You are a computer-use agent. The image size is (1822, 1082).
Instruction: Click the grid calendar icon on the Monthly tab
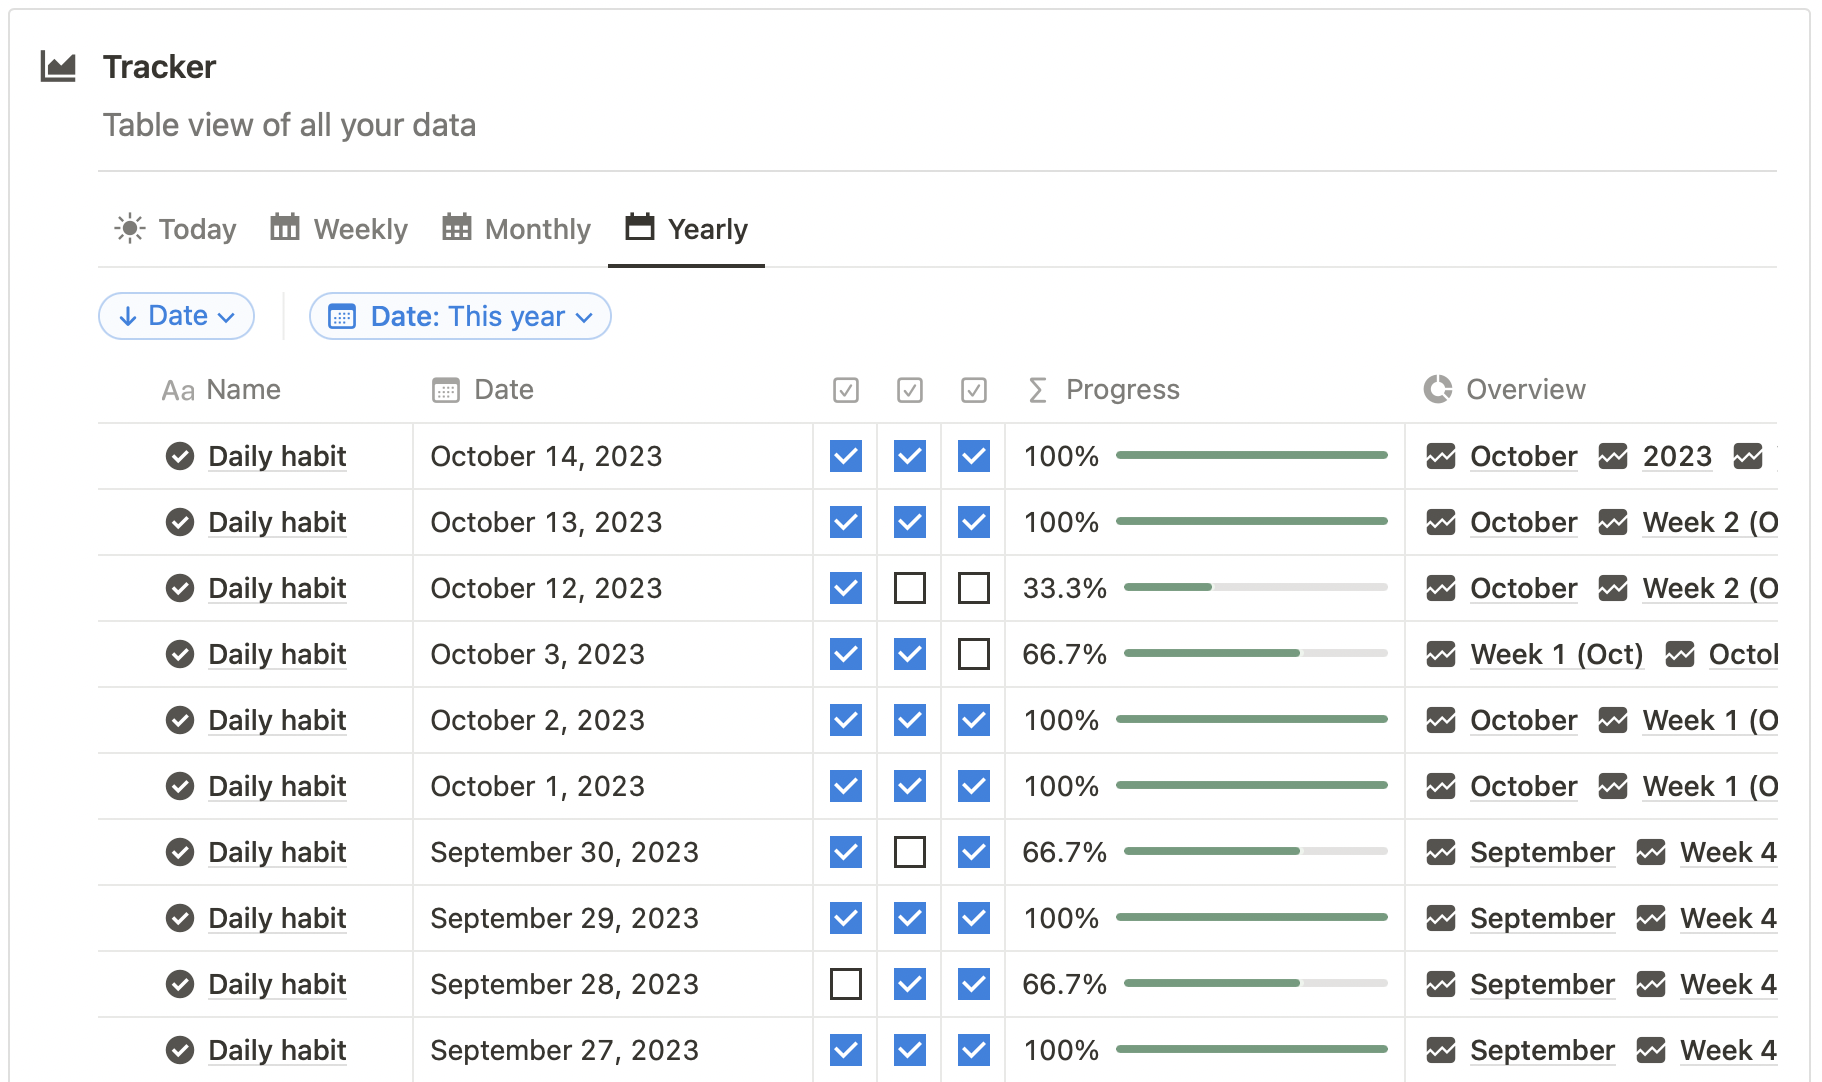pyautogui.click(x=457, y=228)
